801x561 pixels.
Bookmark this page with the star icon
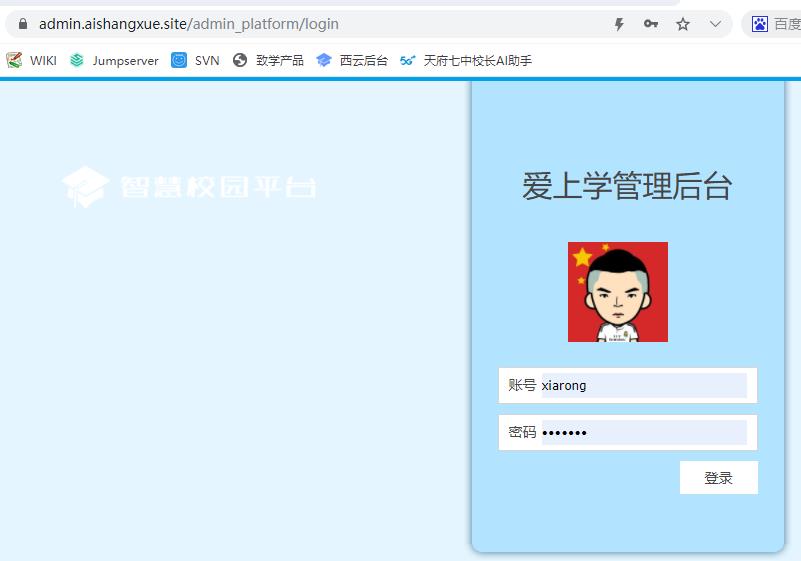[683, 24]
